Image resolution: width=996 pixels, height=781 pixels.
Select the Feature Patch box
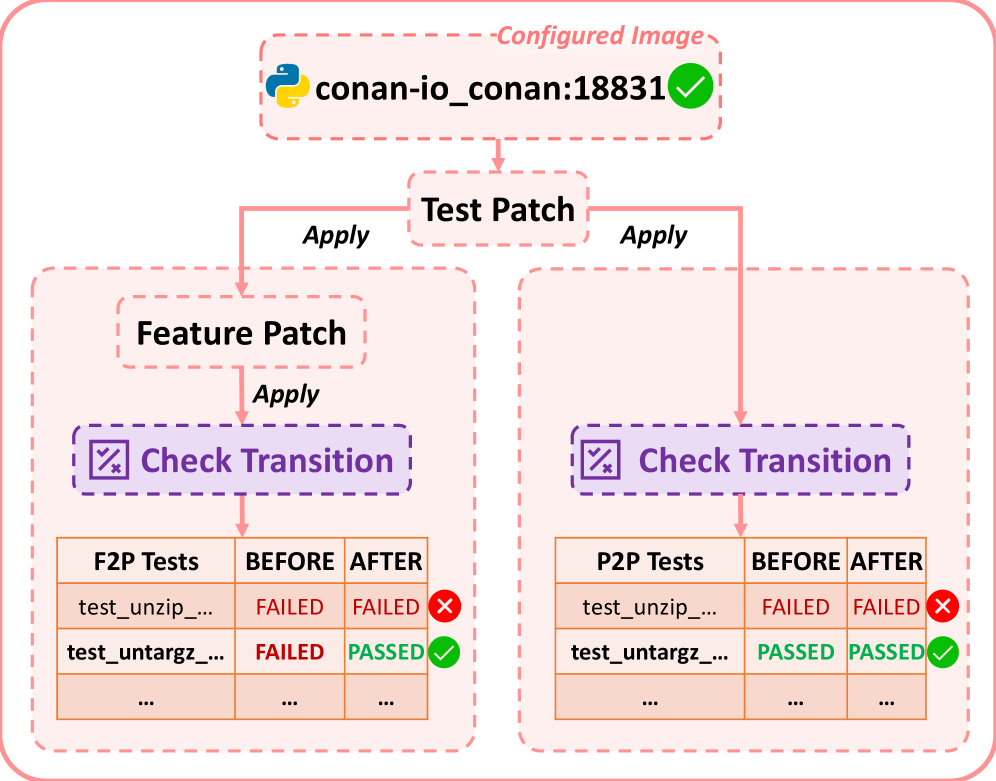241,332
